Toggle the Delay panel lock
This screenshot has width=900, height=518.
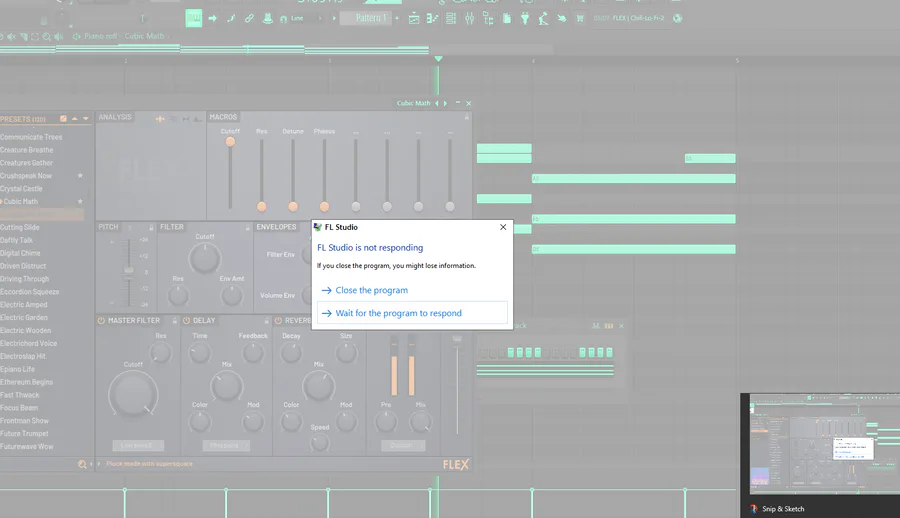click(x=266, y=320)
